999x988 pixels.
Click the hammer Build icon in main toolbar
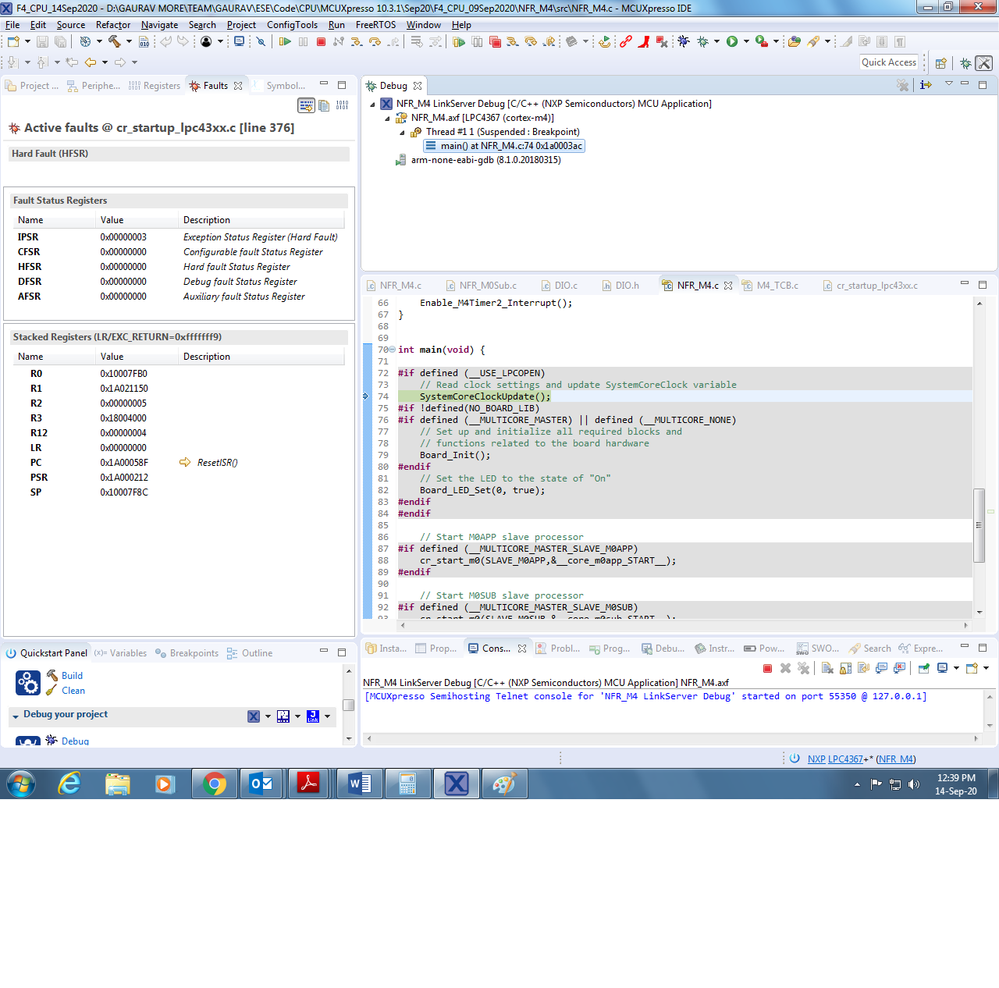[115, 41]
